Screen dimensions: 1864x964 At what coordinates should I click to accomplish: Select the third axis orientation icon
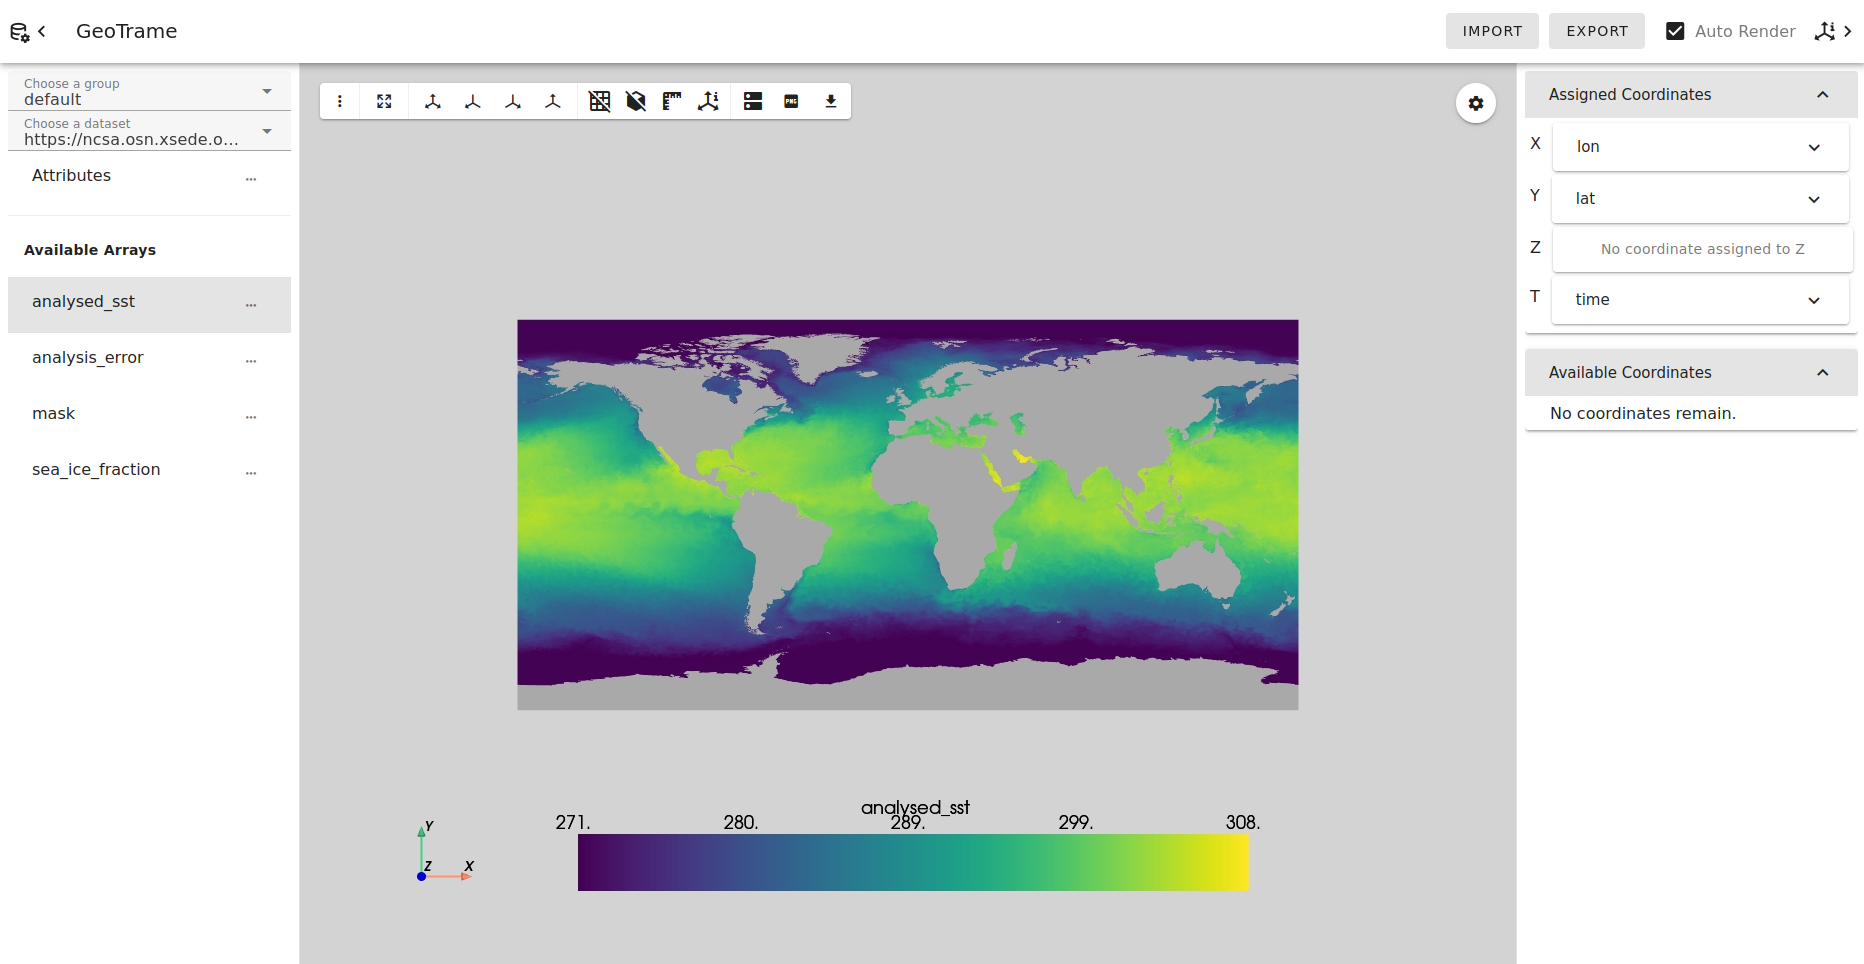pyautogui.click(x=513, y=101)
